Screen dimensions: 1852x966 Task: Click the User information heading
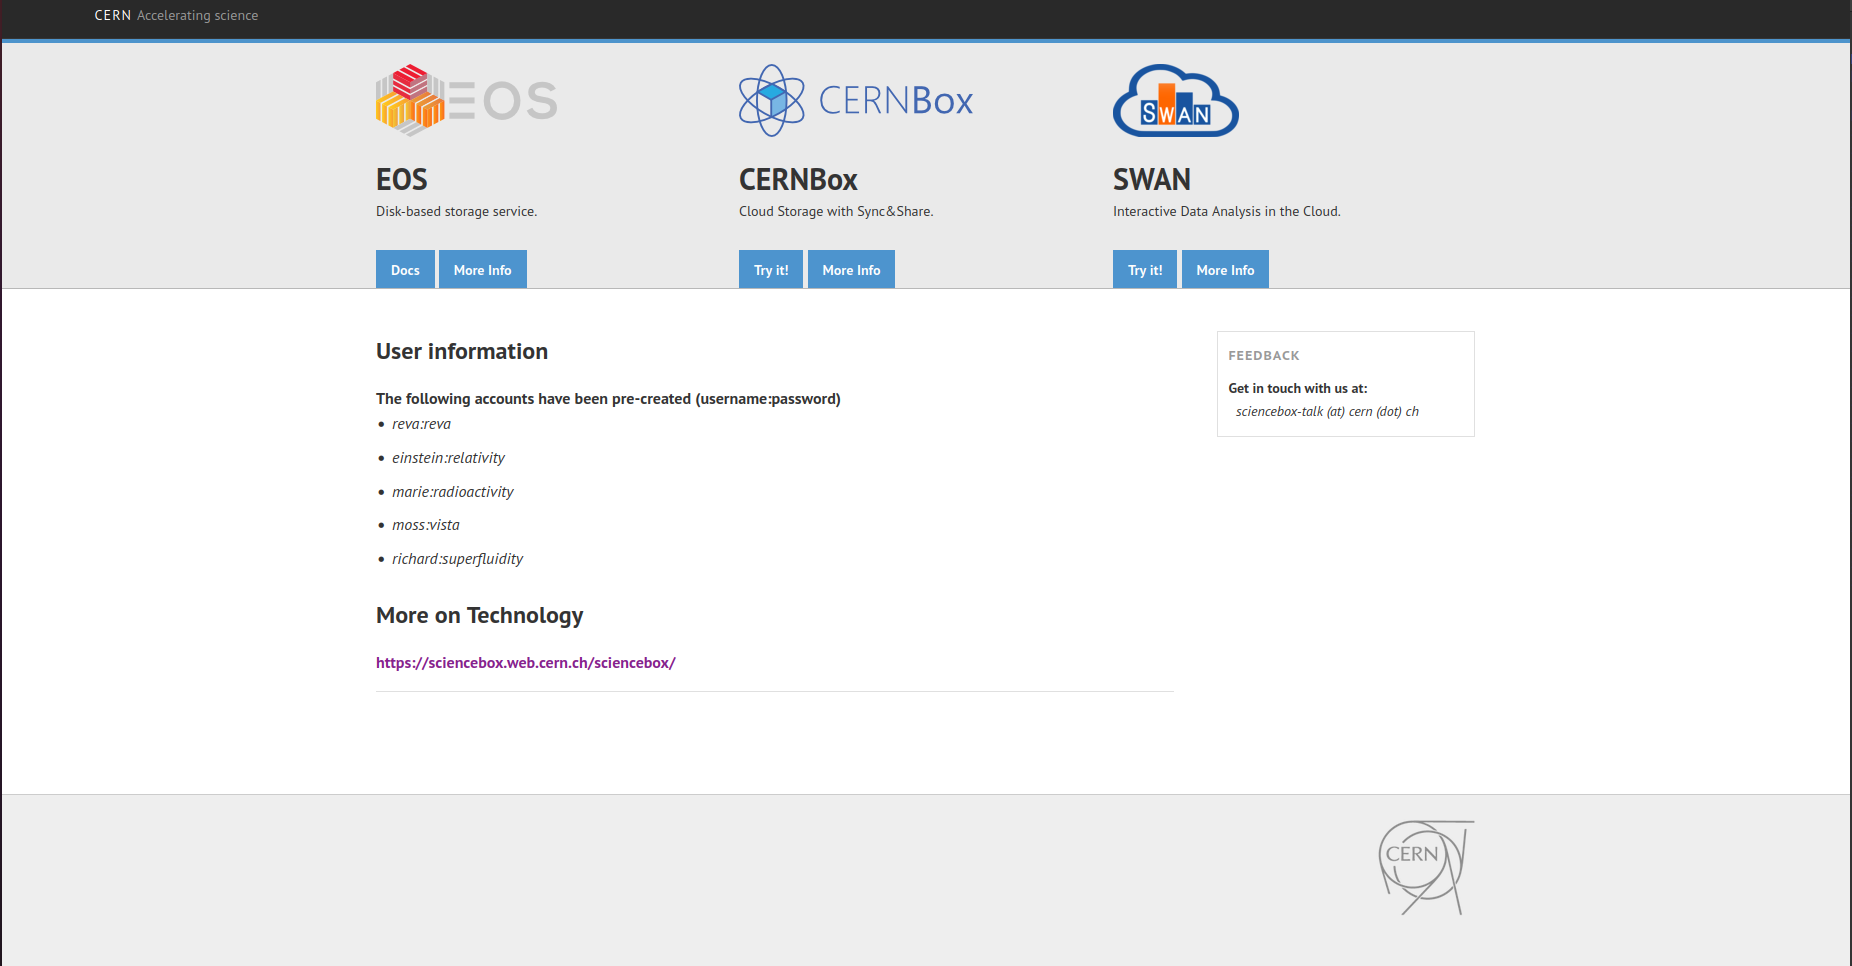462,352
